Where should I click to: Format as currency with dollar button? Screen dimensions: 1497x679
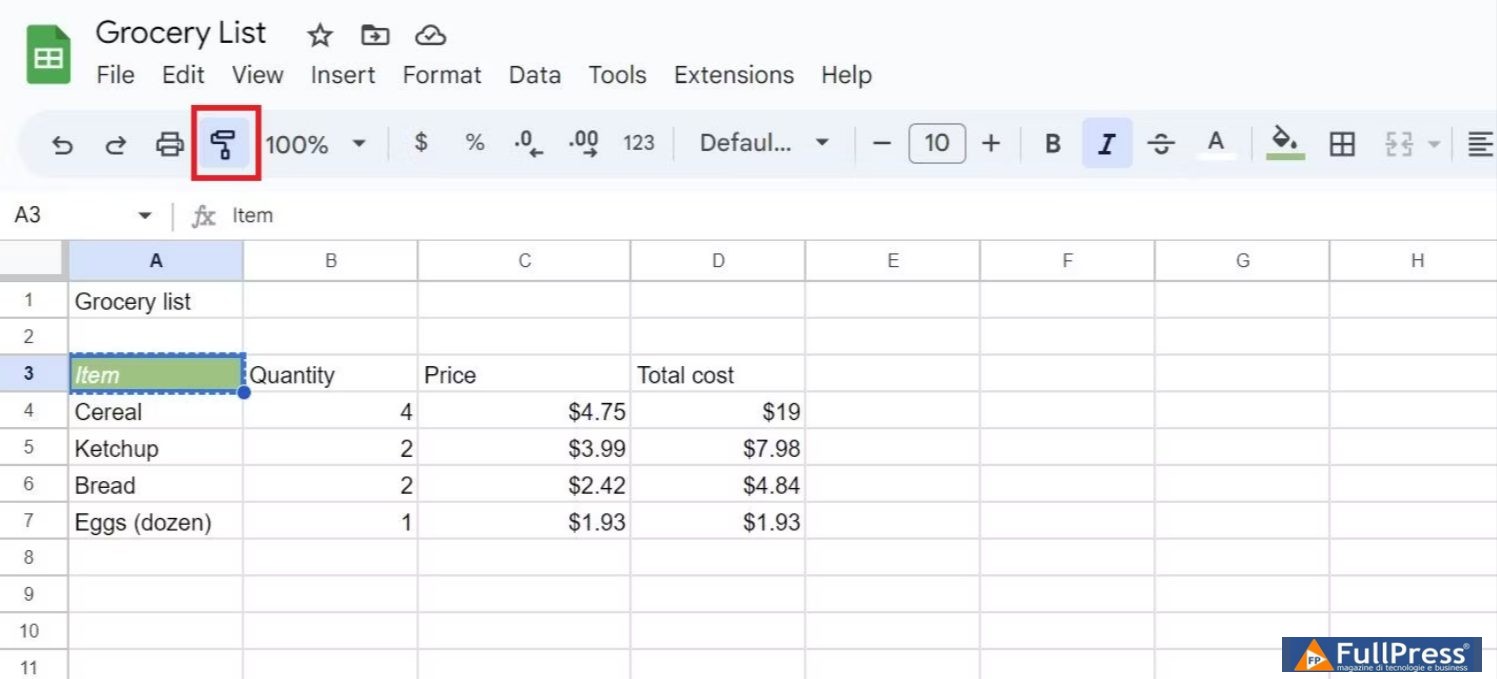[x=421, y=143]
